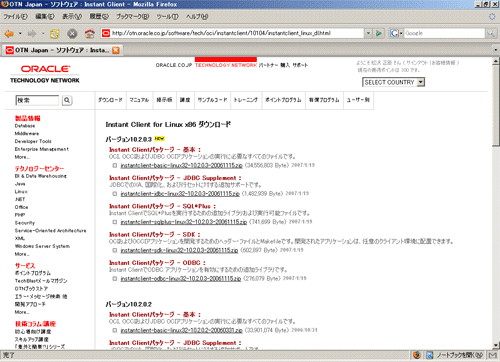Screen dimensions: 500x362
Task: Select the マニュアル navigation tab
Action: coord(139,100)
